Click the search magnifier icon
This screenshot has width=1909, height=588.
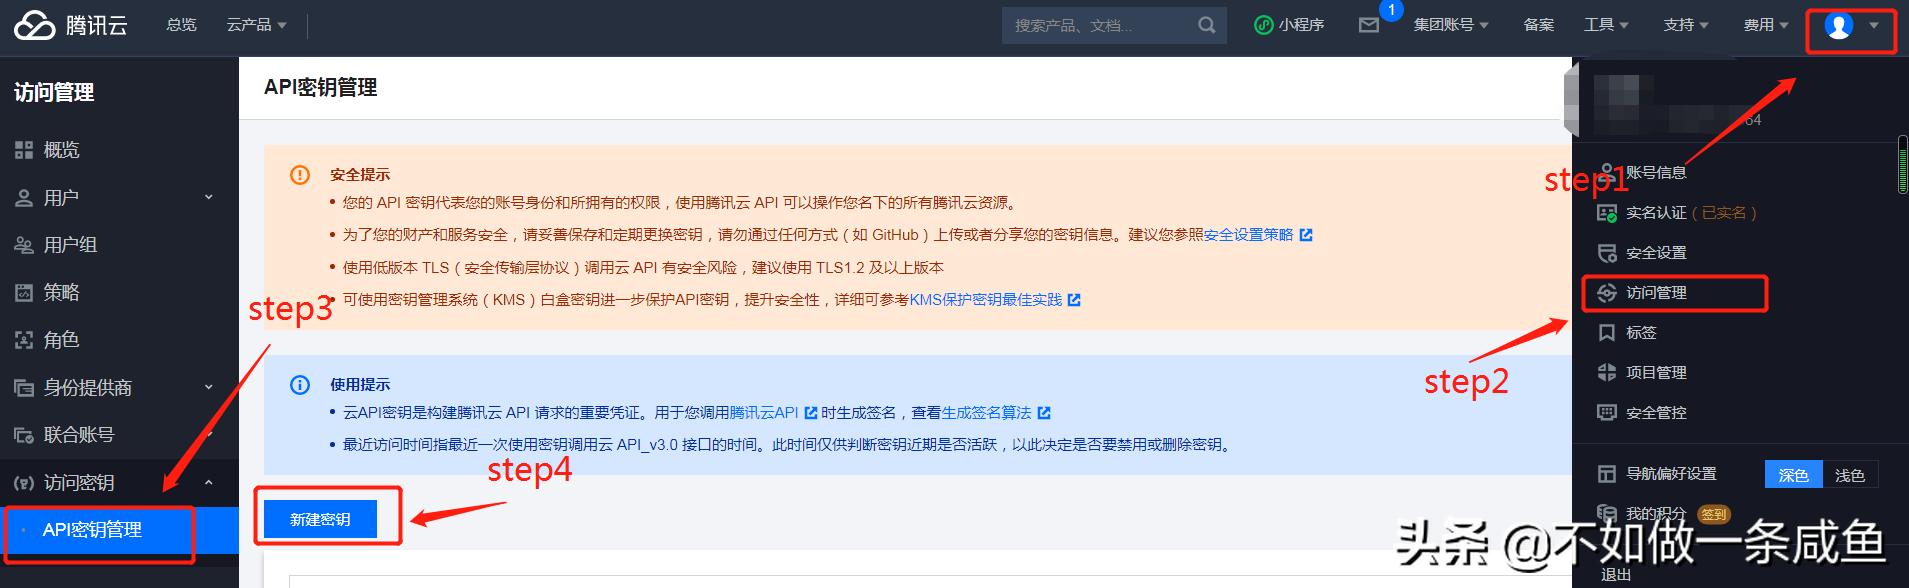(1207, 25)
